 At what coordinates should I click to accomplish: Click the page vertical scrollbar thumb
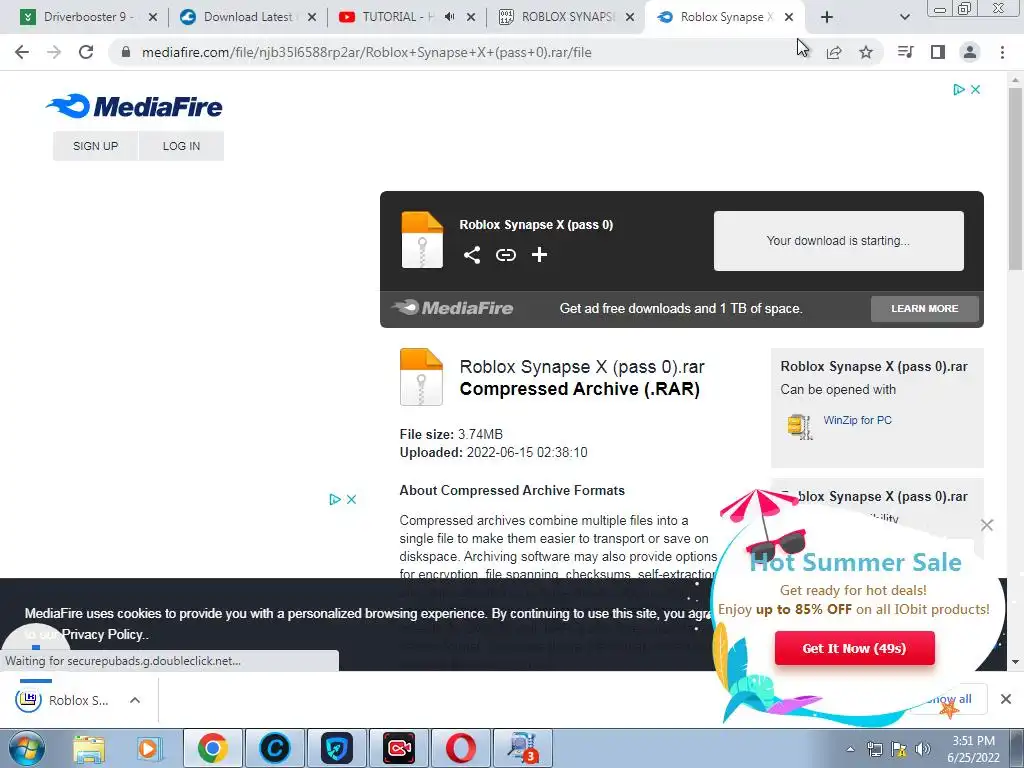coord(1015,178)
